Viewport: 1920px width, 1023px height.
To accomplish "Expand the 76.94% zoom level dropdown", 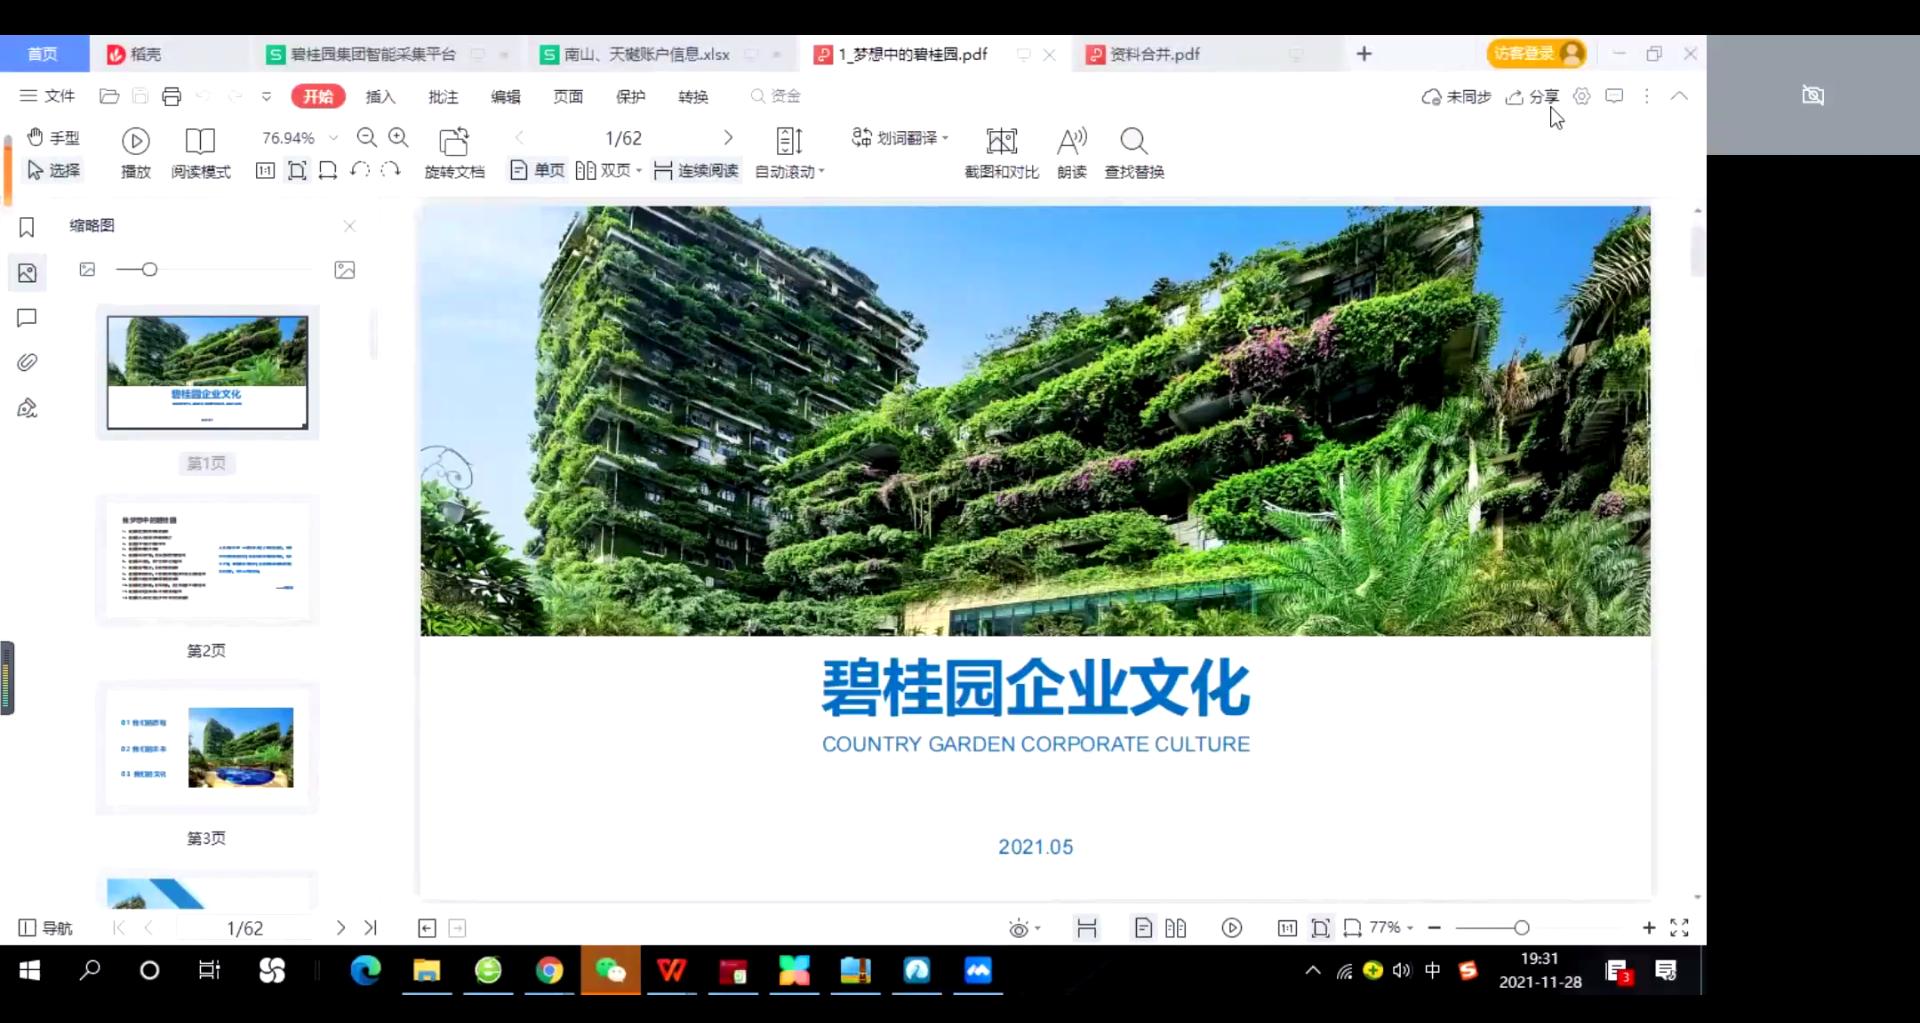I will (x=334, y=138).
